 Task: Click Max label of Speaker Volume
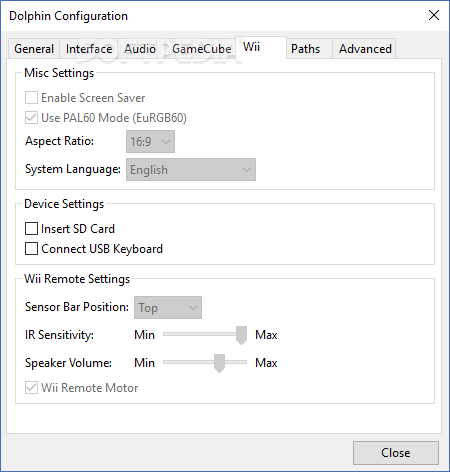[266, 363]
